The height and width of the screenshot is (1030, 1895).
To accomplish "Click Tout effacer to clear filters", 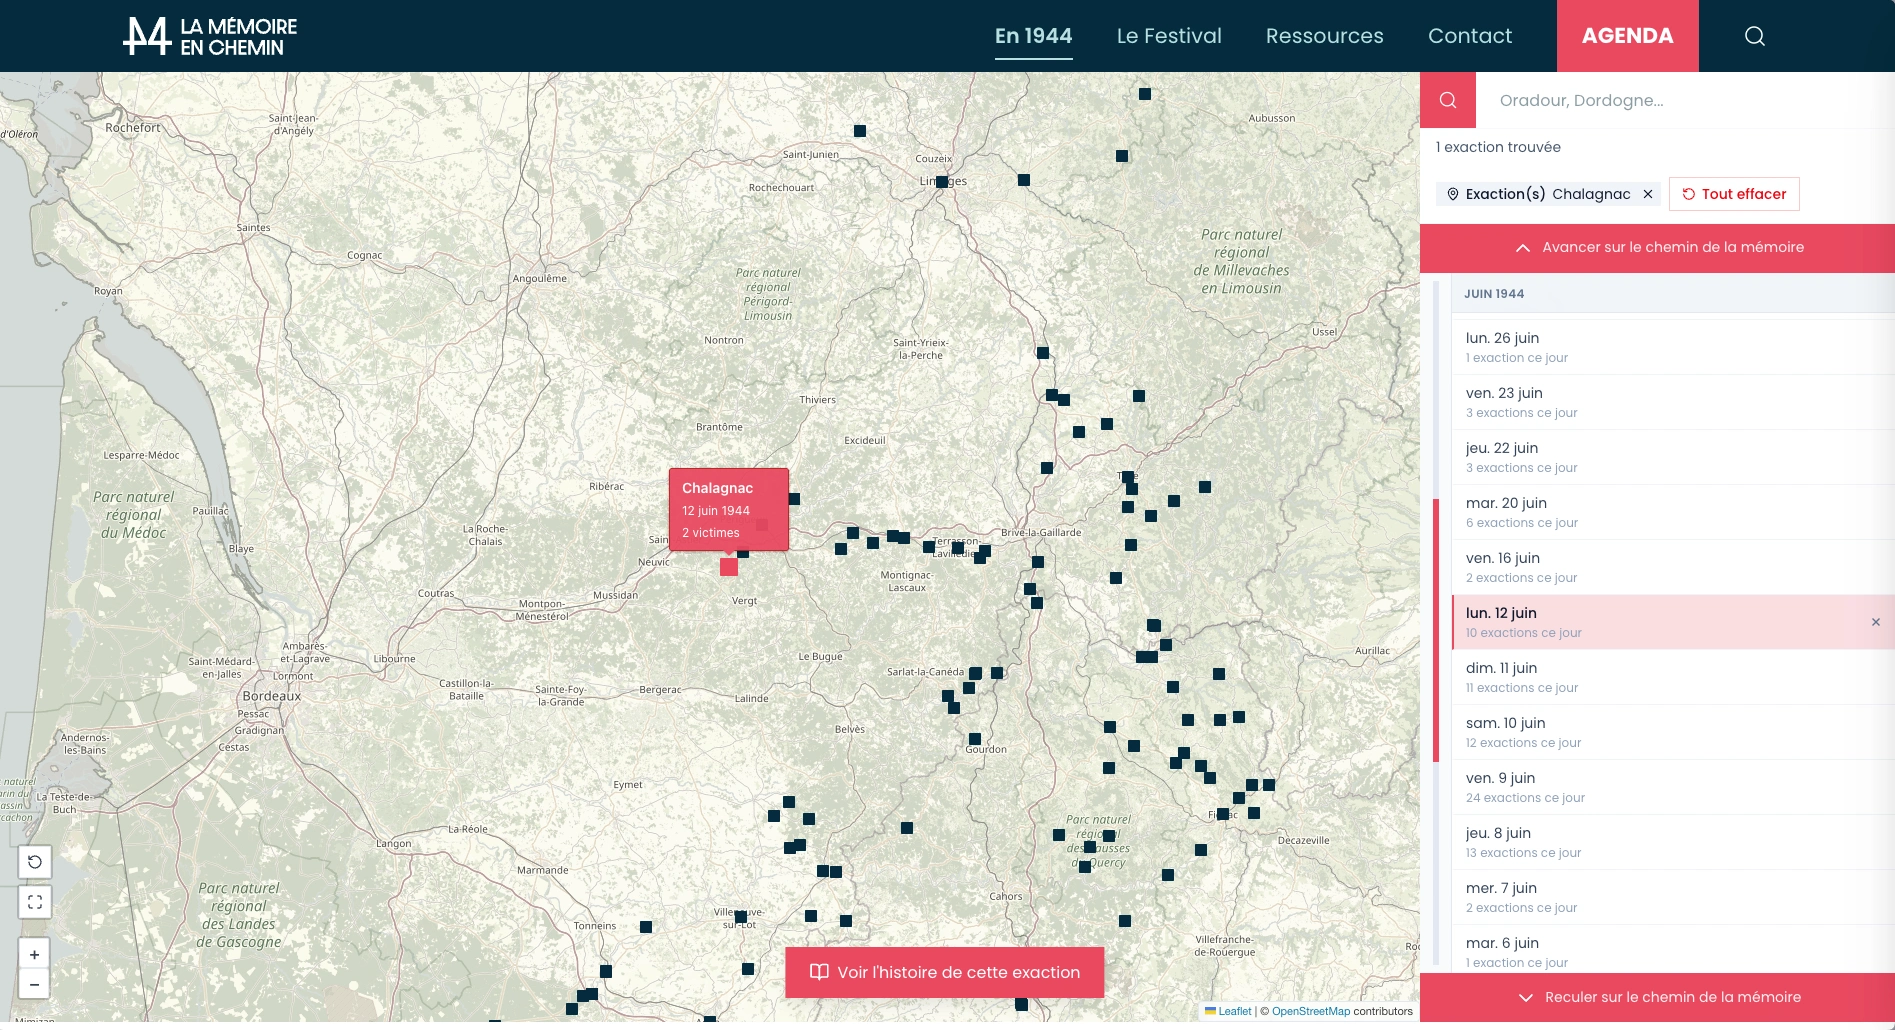I will coord(1734,194).
